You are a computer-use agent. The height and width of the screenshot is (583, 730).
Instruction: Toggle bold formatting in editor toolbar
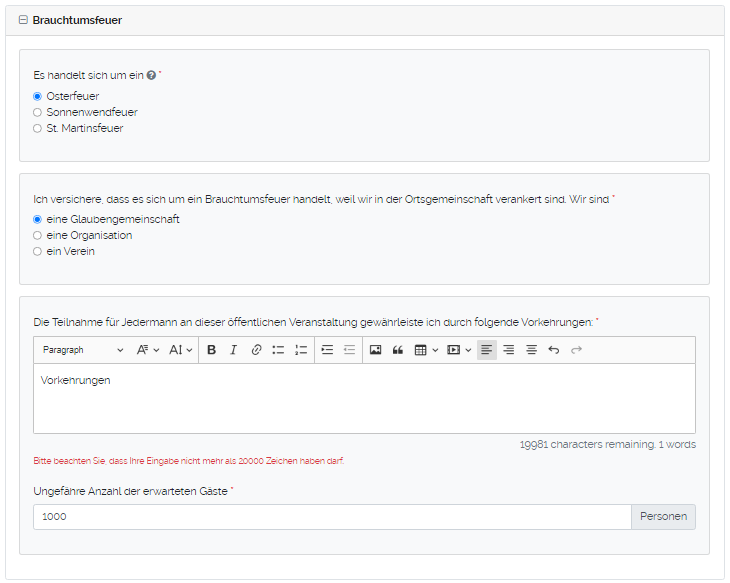(211, 350)
